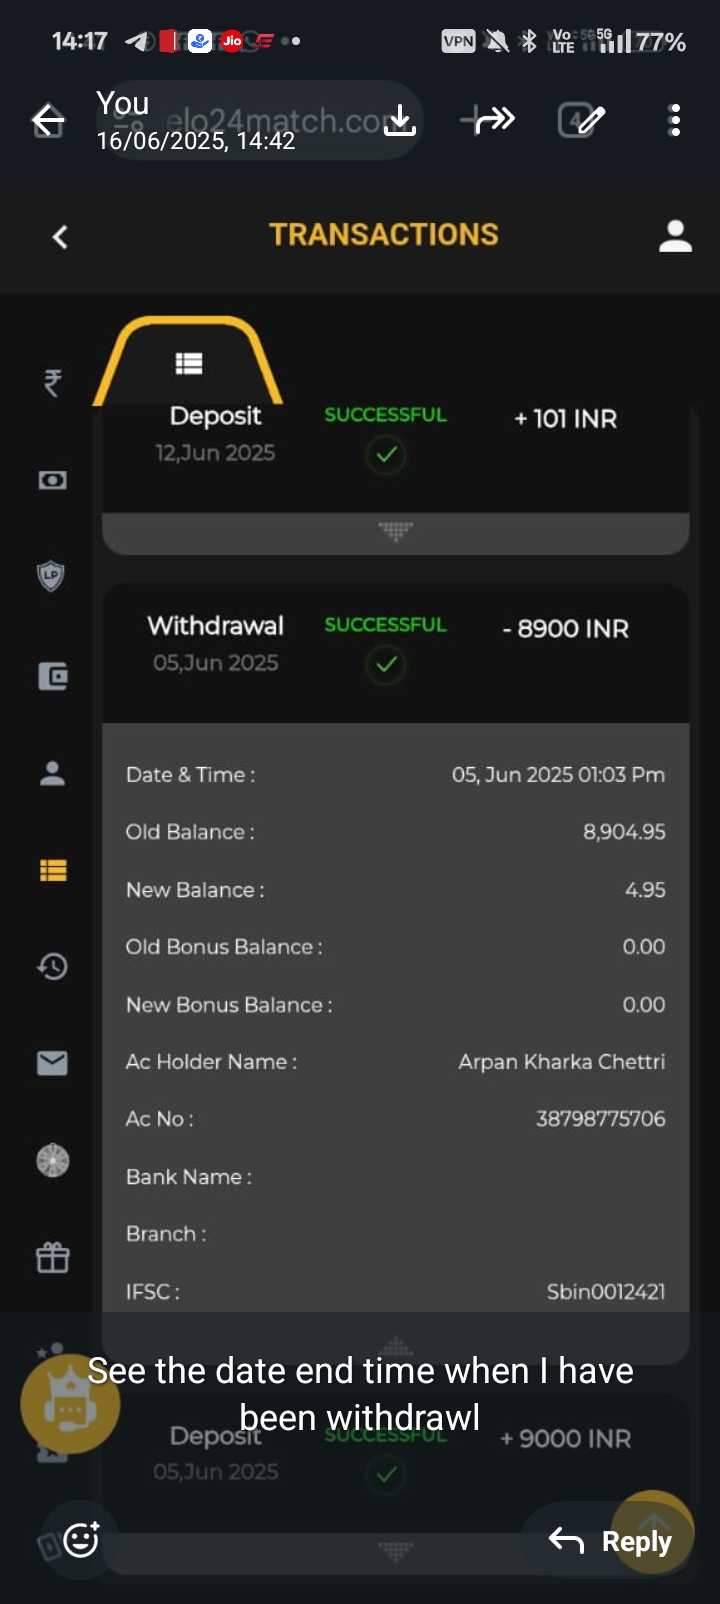Collapse the 8900 INR withdrawal row
The image size is (720, 1604).
pyautogui.click(x=395, y=652)
